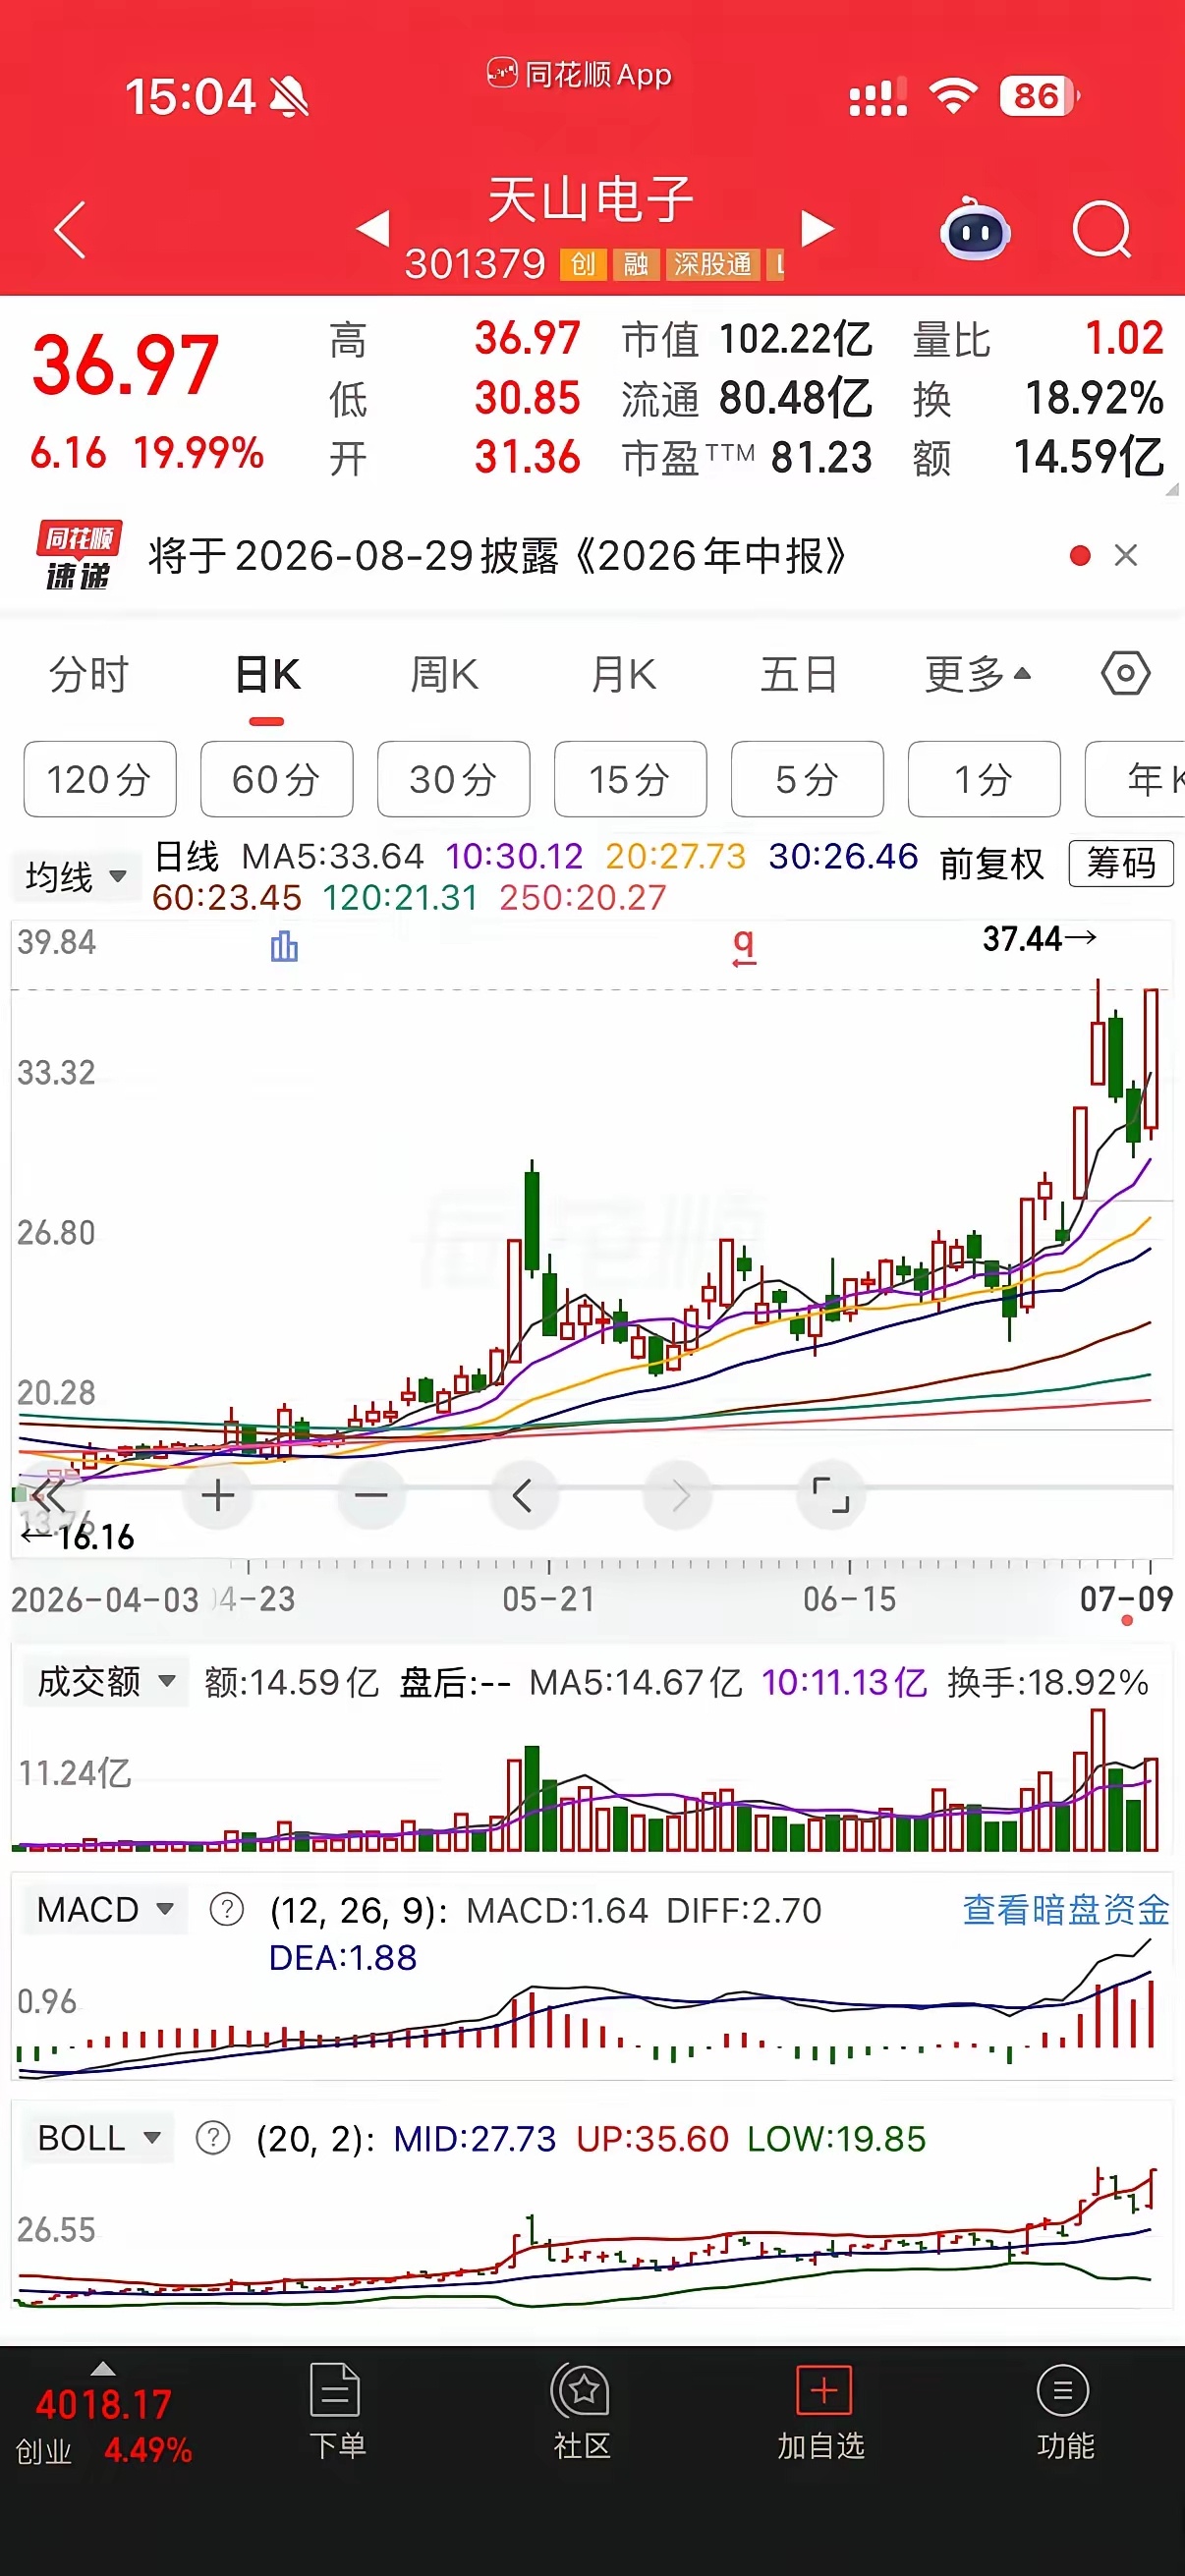Screen dimensions: 1185x2576
Task: Go to previous stock with left triangle
Action: point(374,228)
